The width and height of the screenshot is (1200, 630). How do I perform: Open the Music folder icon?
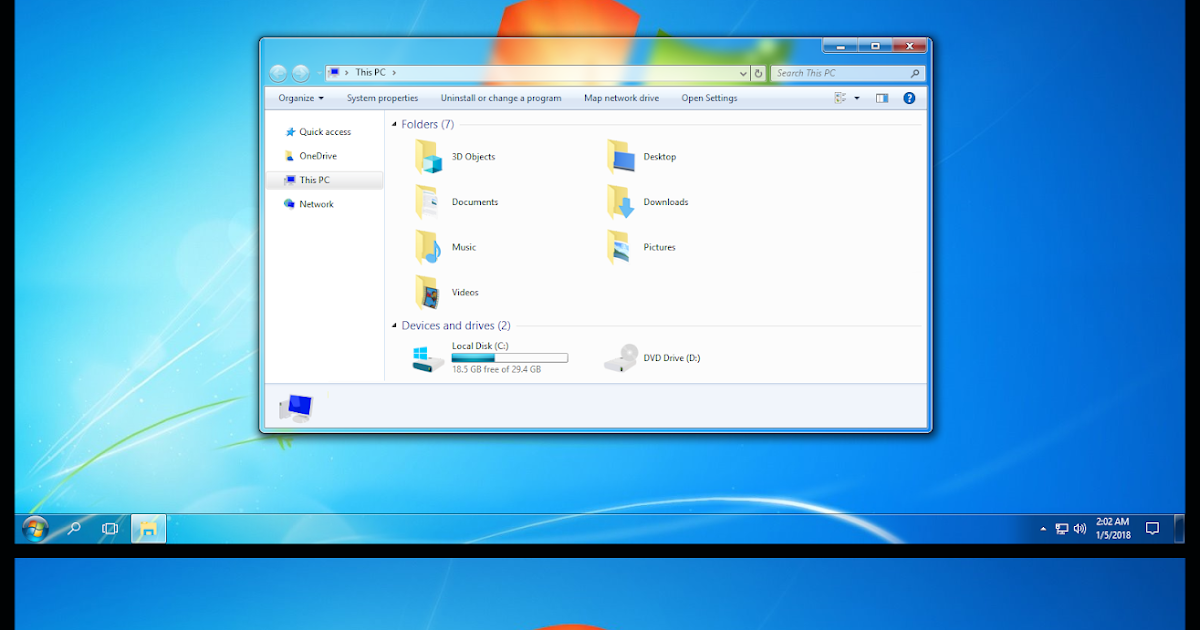point(428,247)
